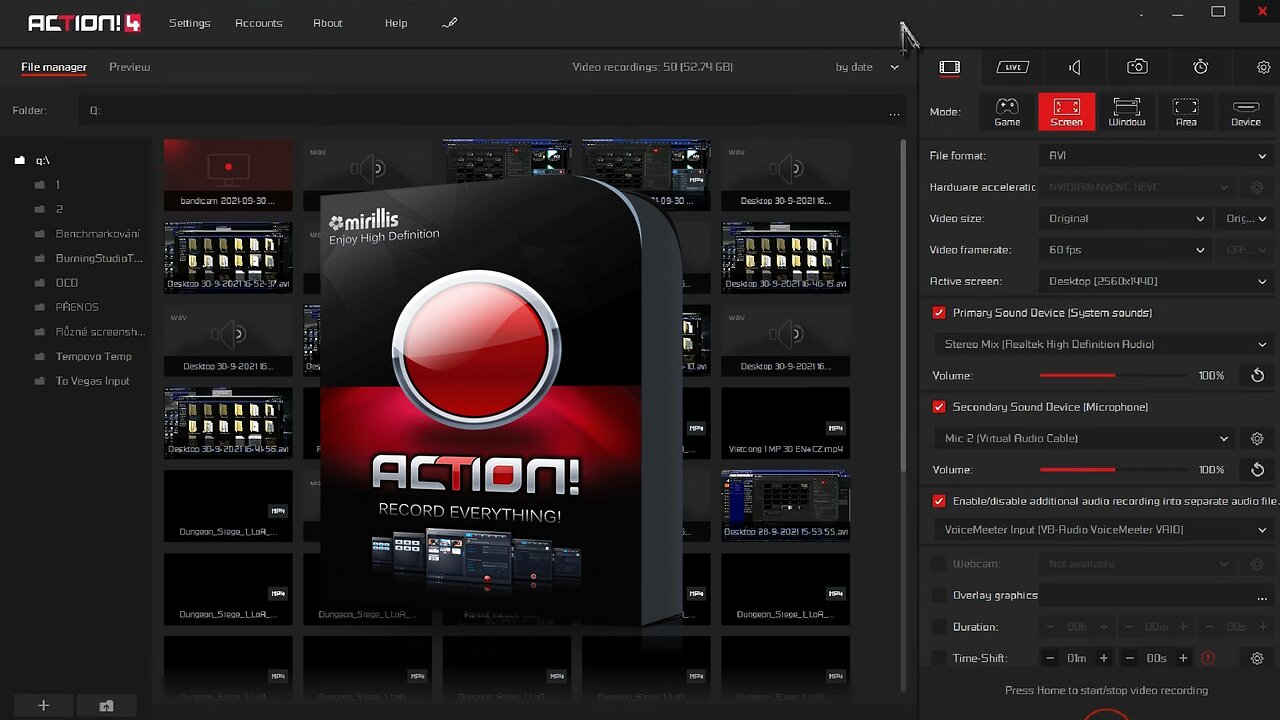The width and height of the screenshot is (1280, 720).
Task: Open Help menu
Action: (396, 23)
